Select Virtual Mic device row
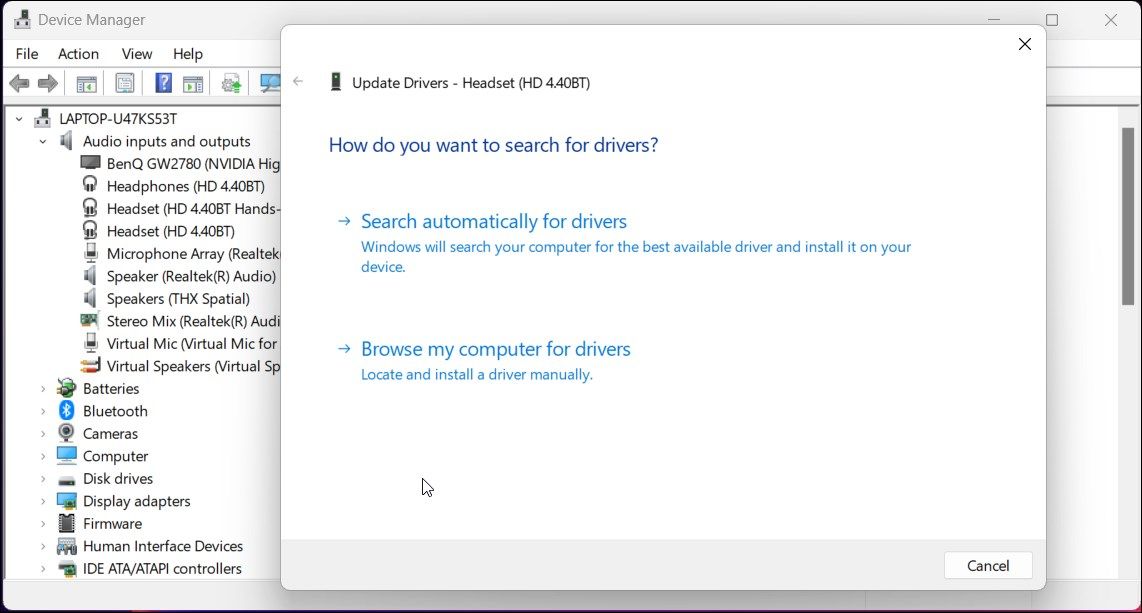This screenshot has height=613, width=1142. [x=181, y=344]
